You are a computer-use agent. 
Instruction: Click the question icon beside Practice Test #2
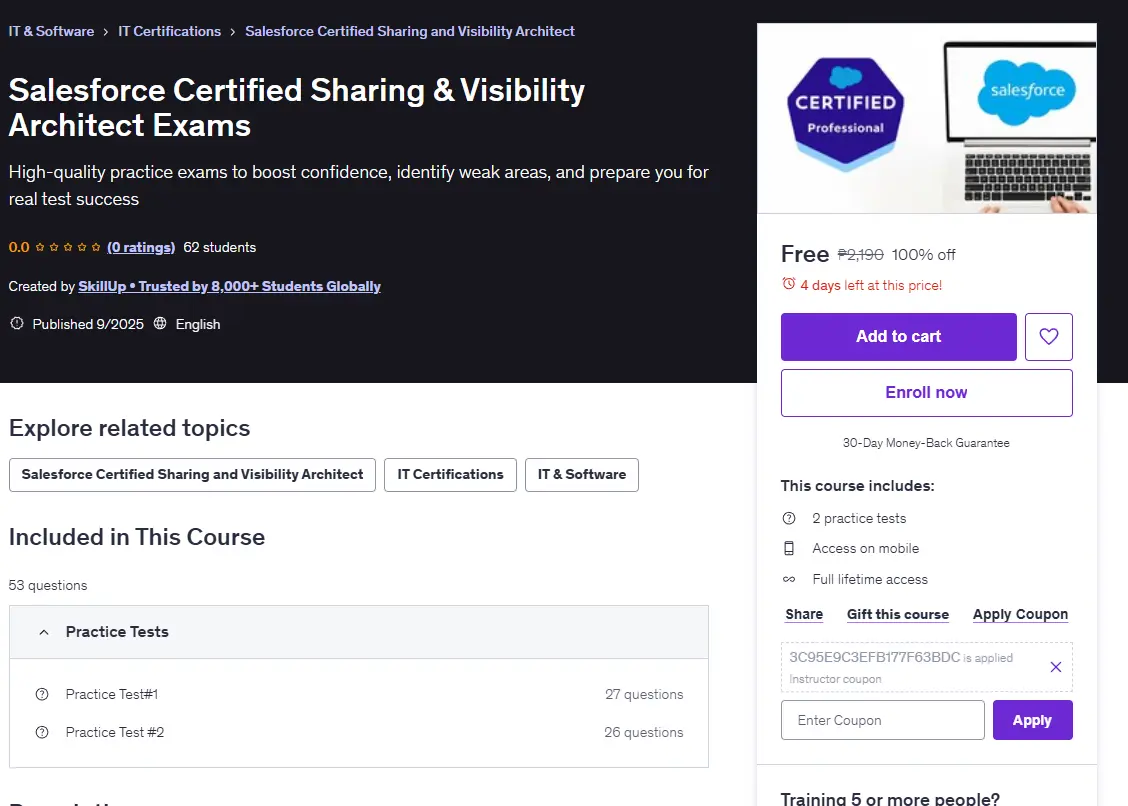click(42, 733)
